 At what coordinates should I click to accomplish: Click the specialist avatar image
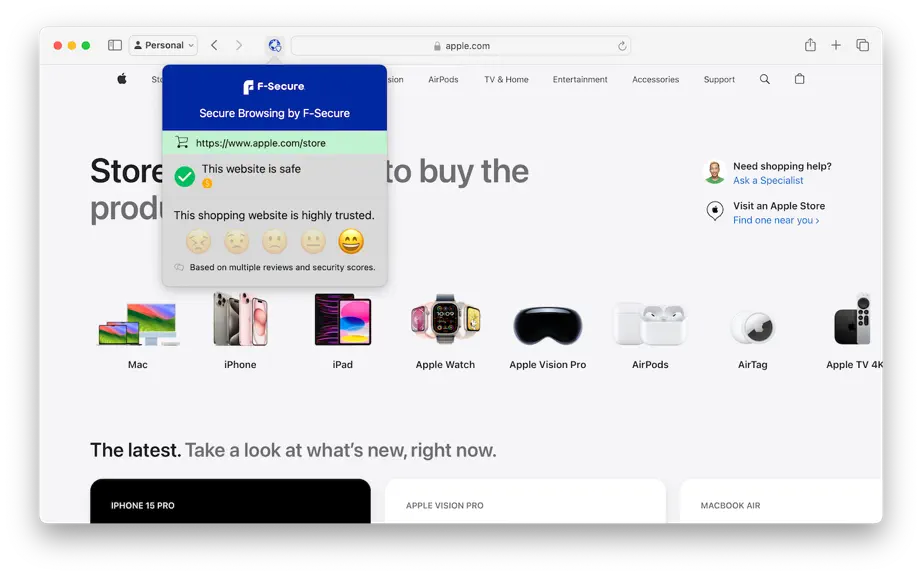[715, 172]
